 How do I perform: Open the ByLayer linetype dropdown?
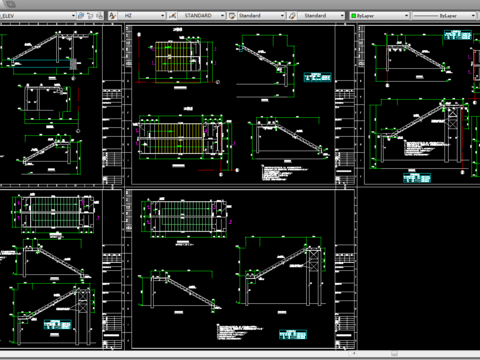coord(473,16)
